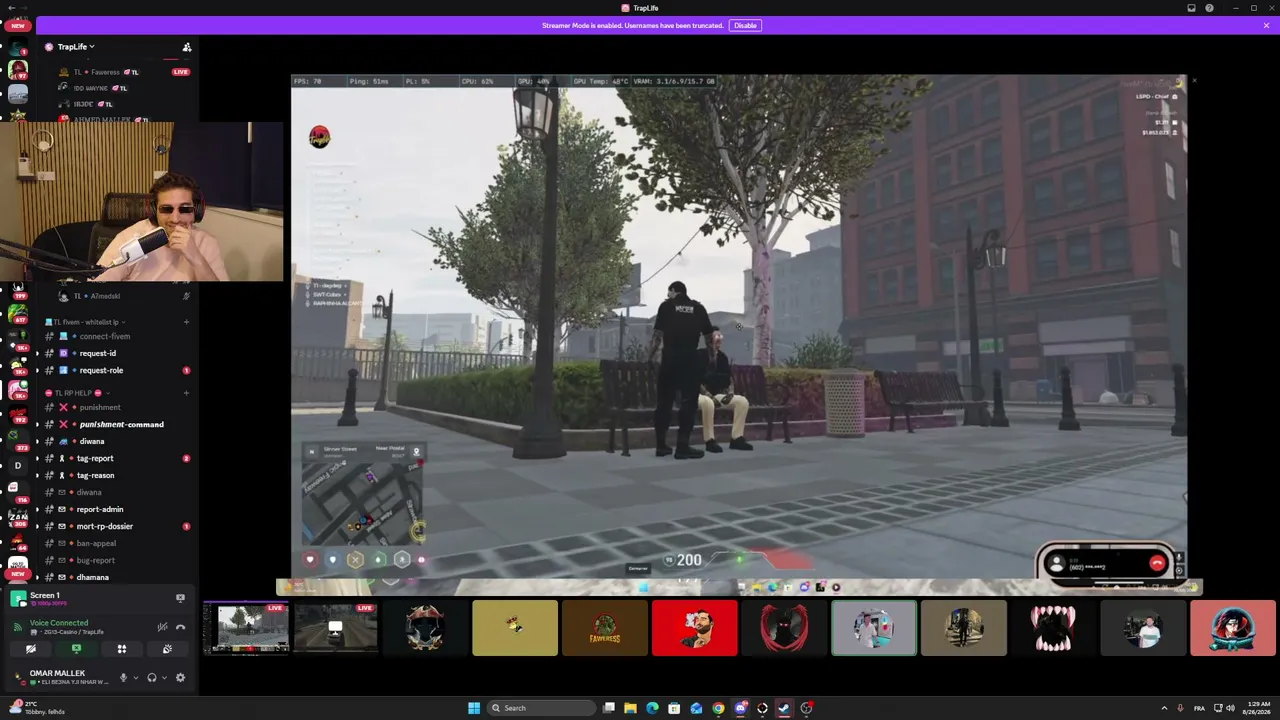
Task: Open Discord user settings gear
Action: click(180, 677)
